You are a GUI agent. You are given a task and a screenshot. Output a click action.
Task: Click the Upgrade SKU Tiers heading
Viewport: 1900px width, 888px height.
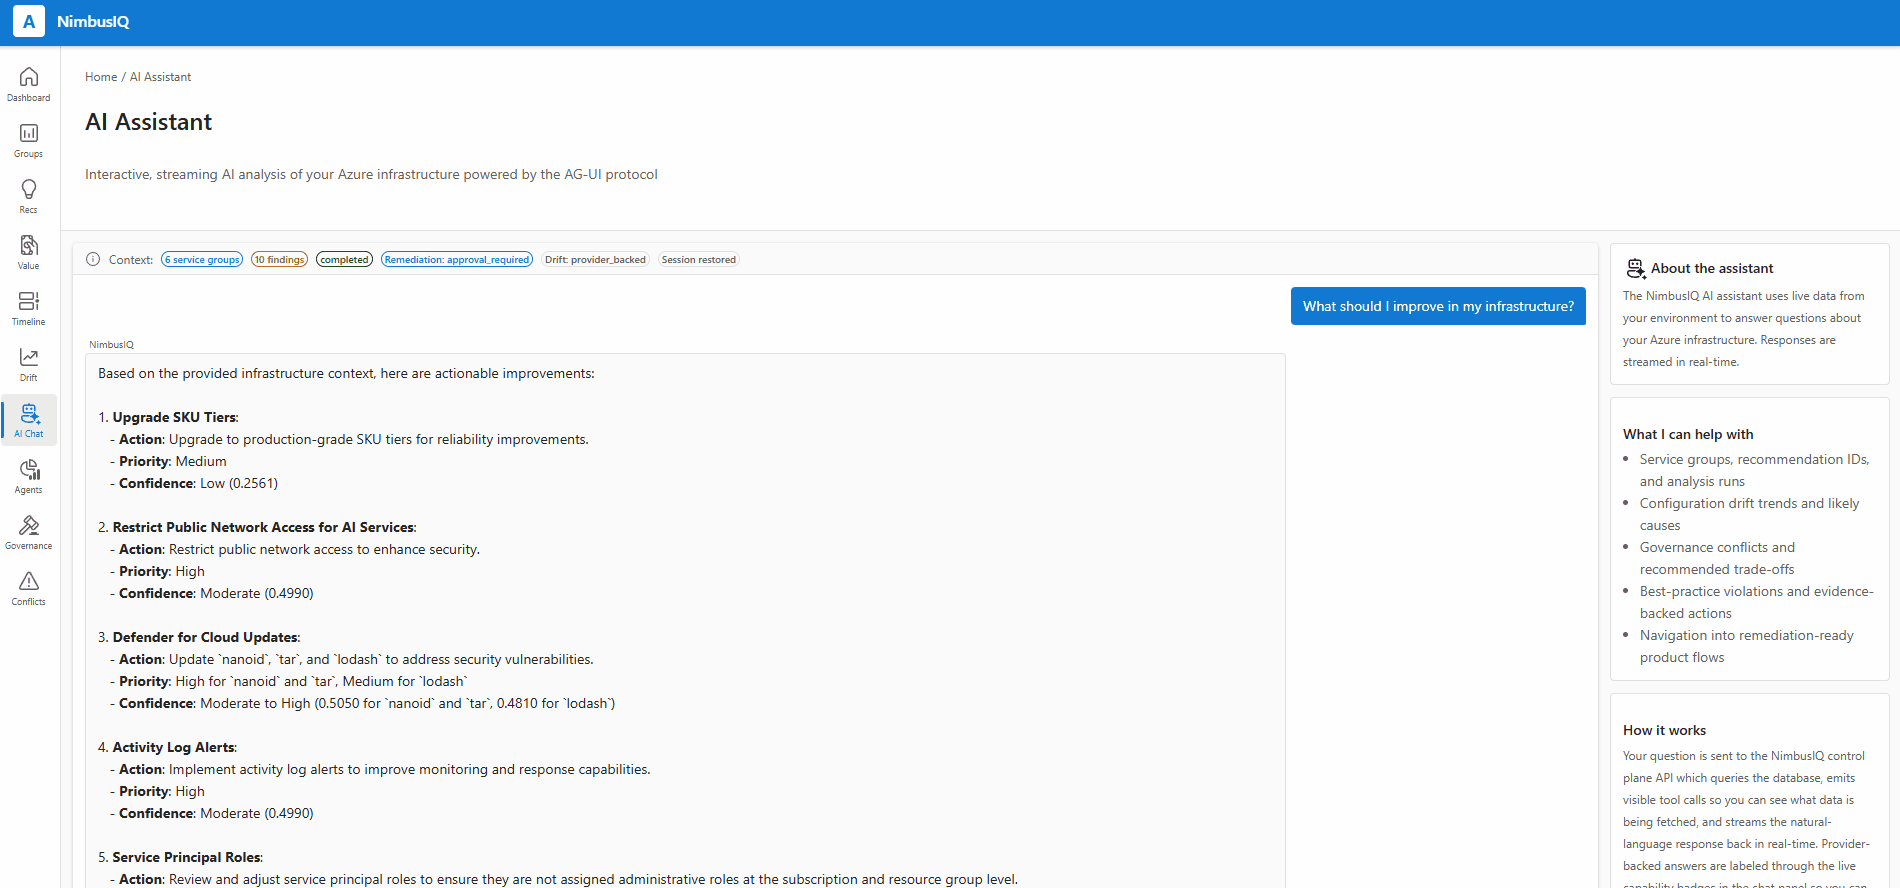pos(175,417)
